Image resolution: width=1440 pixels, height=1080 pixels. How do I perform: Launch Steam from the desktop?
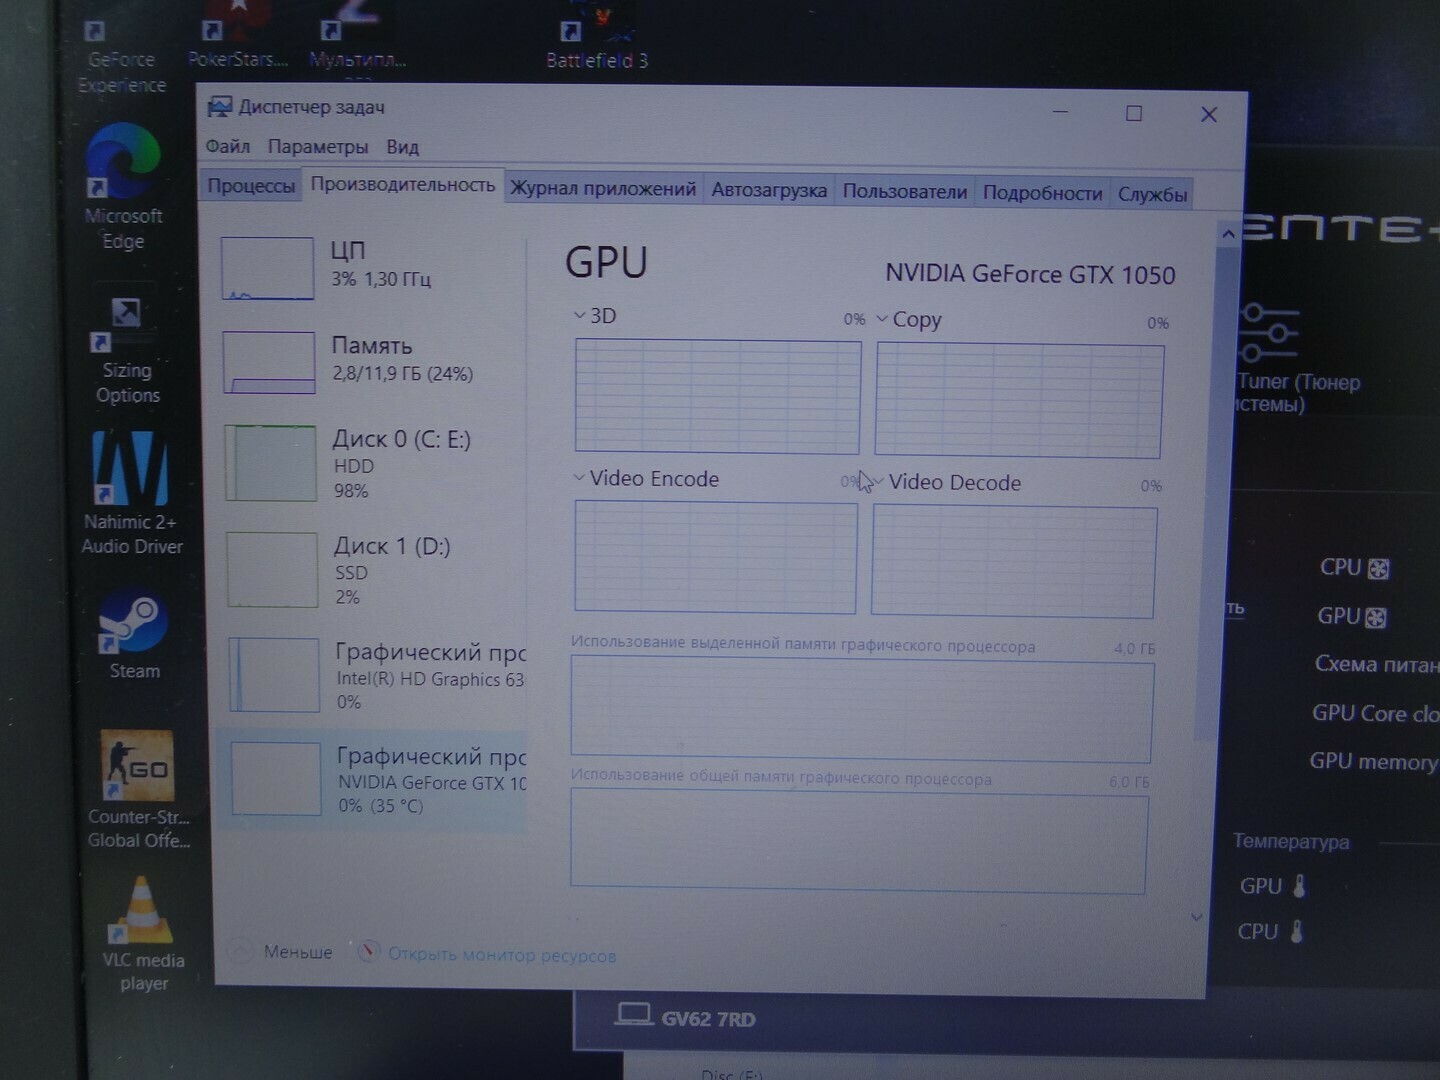(x=134, y=633)
